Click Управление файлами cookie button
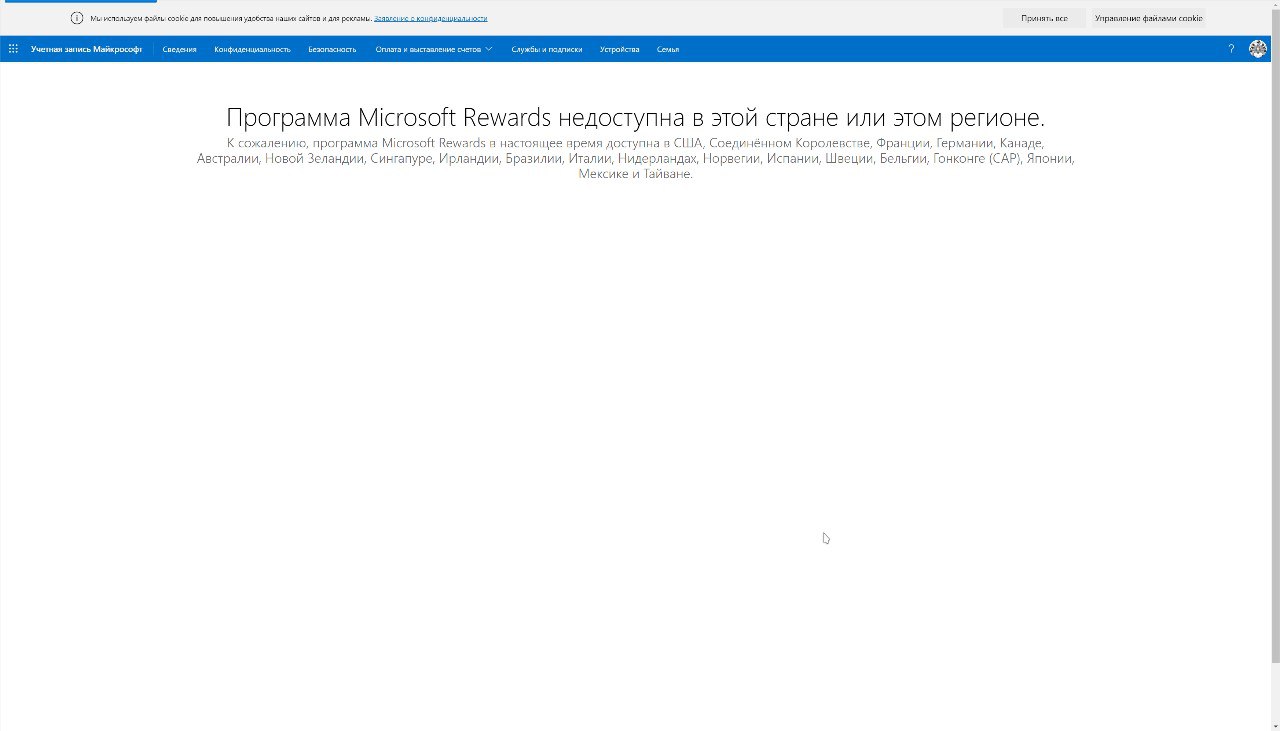Image resolution: width=1280 pixels, height=731 pixels. tap(1148, 18)
